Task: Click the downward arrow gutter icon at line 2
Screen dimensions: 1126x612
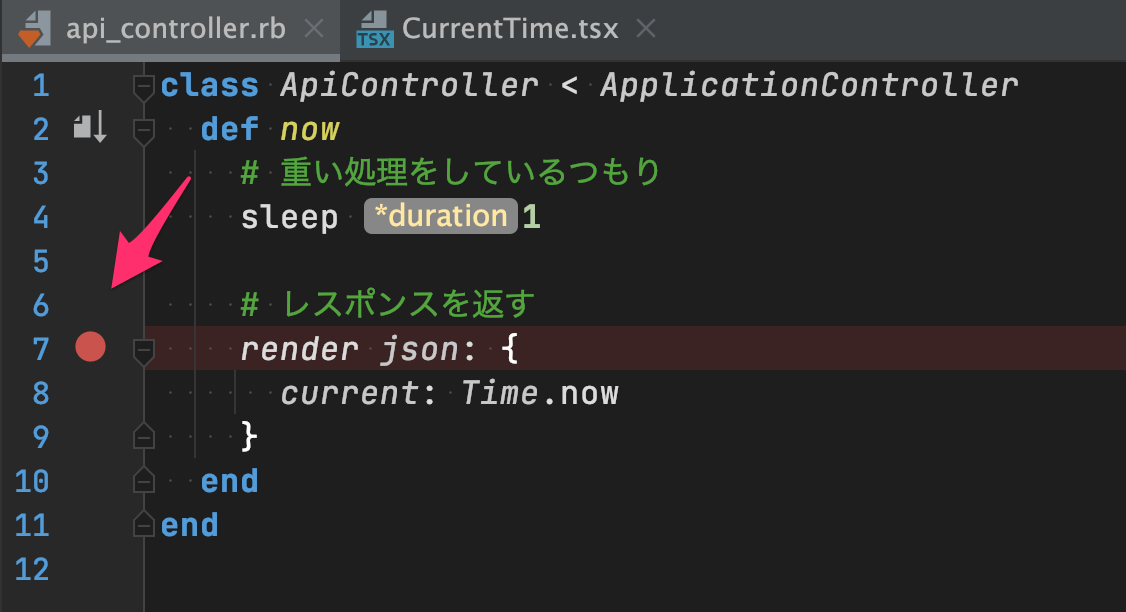Action: [x=98, y=128]
